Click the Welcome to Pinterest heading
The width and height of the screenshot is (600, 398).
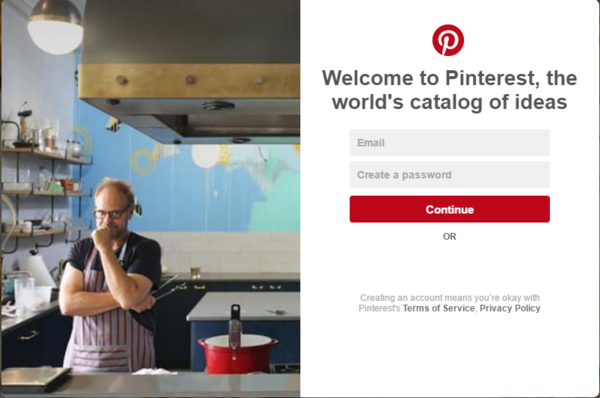pyautogui.click(x=450, y=90)
